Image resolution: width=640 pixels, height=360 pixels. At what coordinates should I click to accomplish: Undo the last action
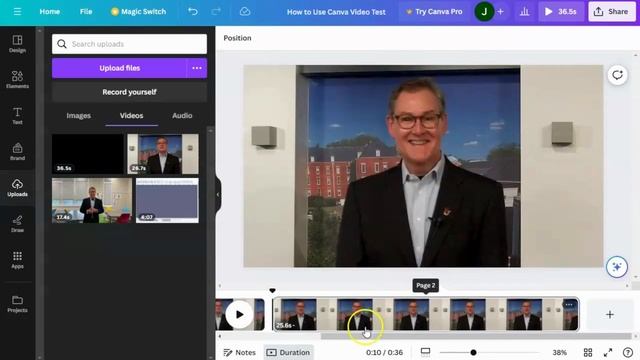193,11
